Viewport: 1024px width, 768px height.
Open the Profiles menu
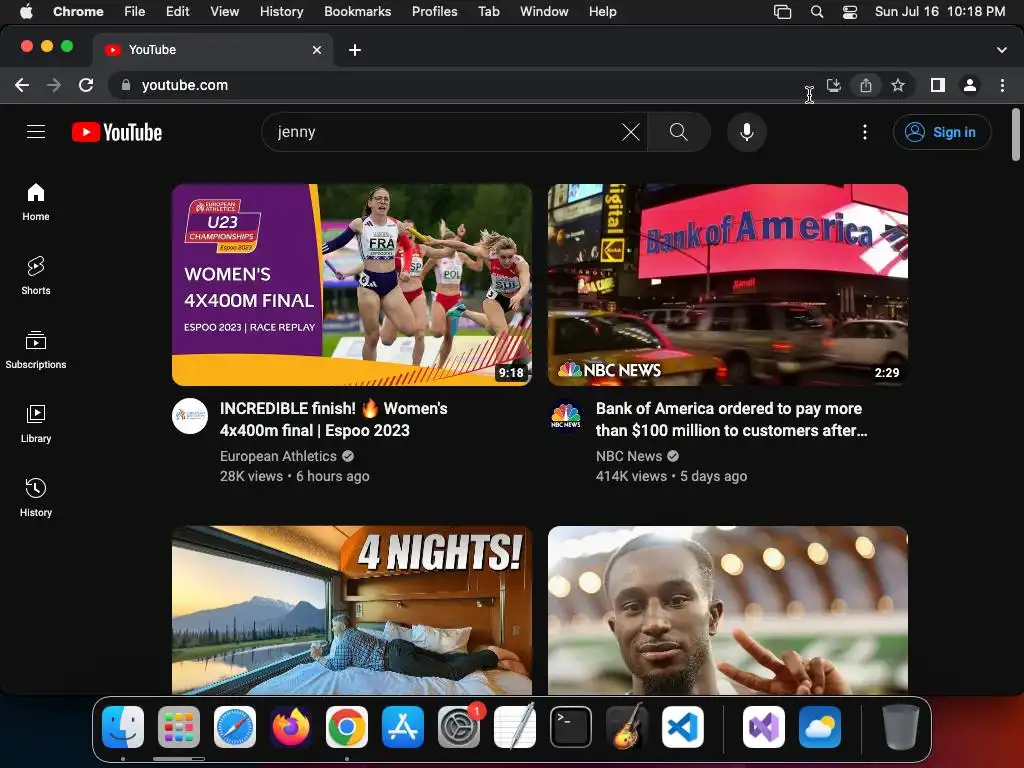(x=434, y=11)
